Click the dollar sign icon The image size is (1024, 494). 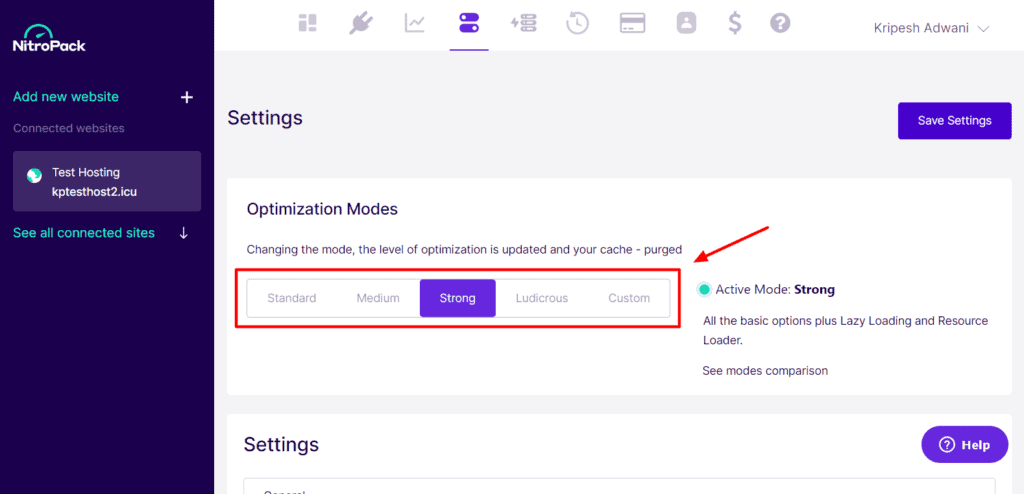(x=735, y=23)
